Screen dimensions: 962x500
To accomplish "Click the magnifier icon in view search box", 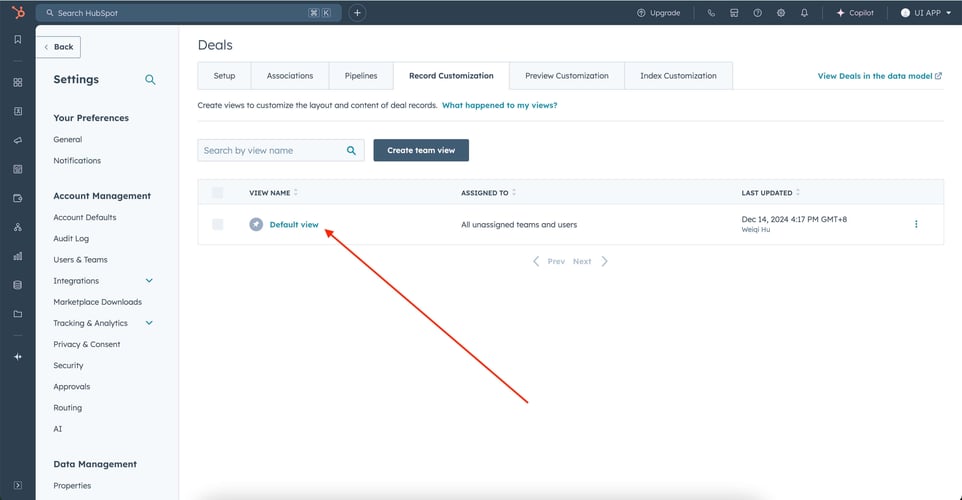I will click(352, 150).
